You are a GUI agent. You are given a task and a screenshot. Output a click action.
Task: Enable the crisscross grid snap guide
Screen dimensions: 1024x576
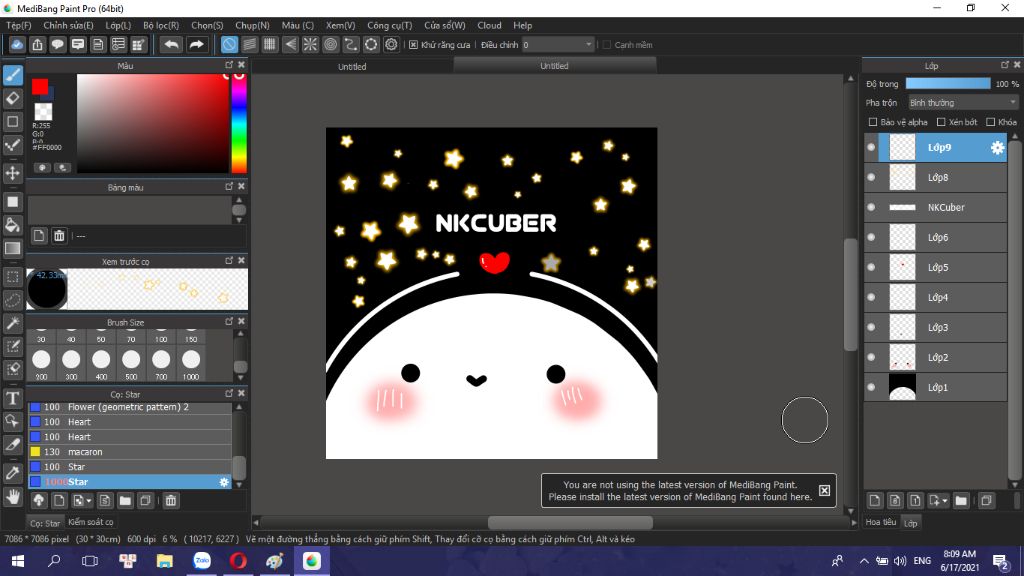click(x=270, y=44)
